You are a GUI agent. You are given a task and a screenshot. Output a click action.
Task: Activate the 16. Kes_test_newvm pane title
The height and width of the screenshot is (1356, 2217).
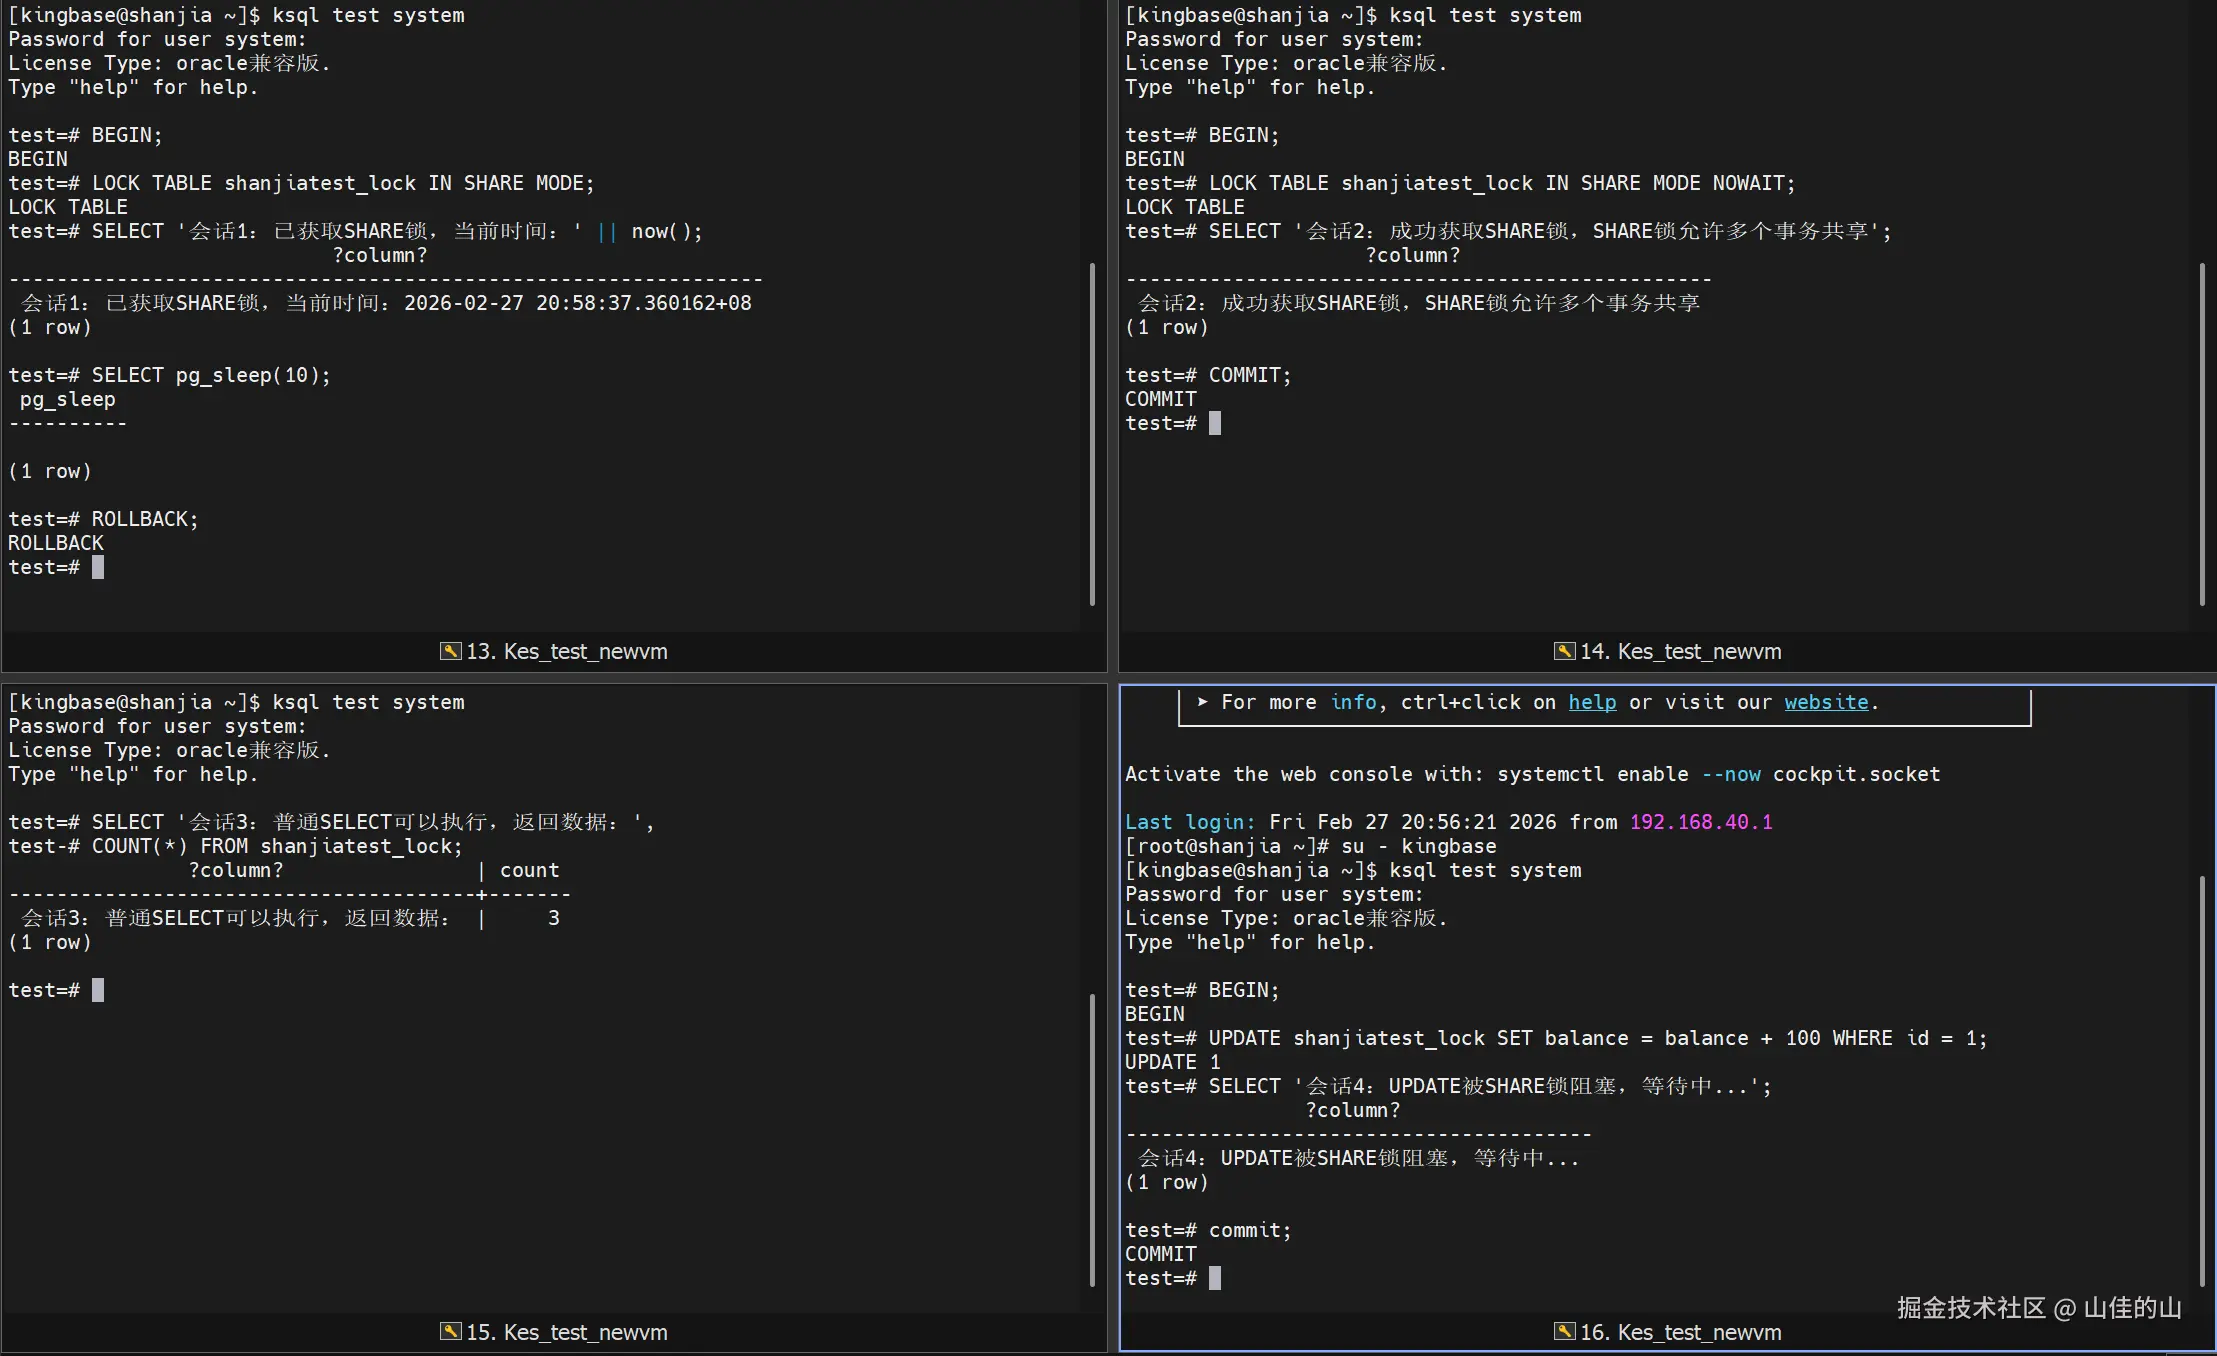1680,1332
